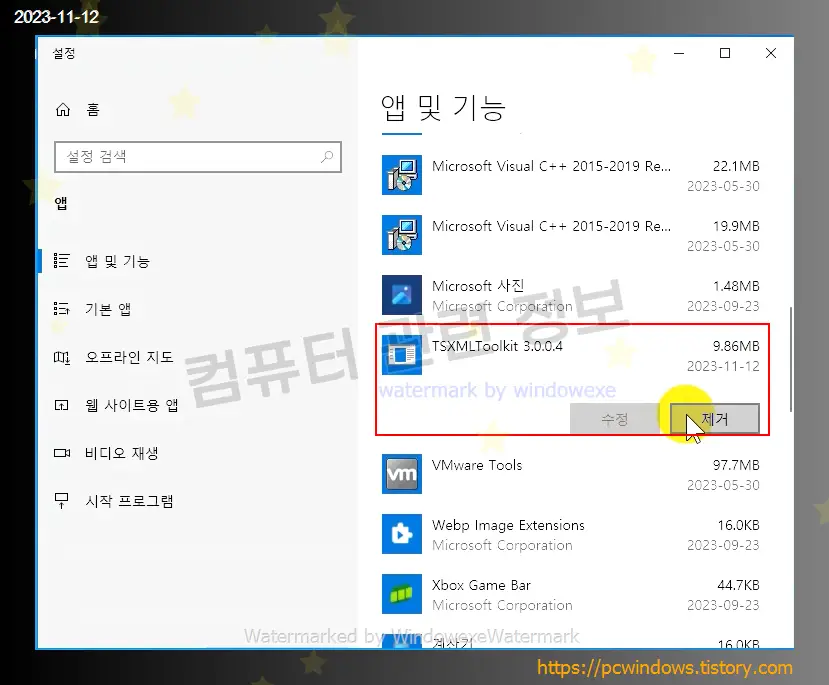Click the 44.7KB size value
The width and height of the screenshot is (829, 685).
[x=738, y=585]
